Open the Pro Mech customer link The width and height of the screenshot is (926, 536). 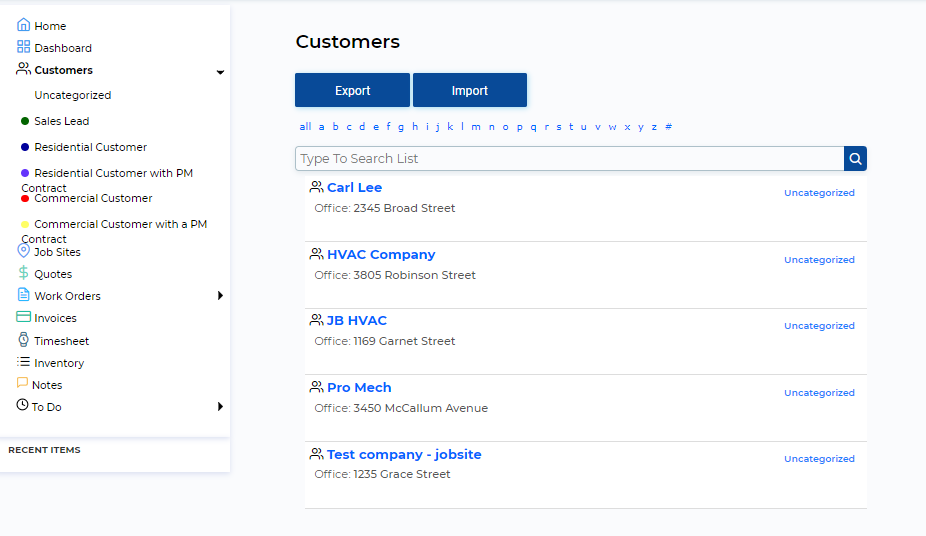click(359, 387)
